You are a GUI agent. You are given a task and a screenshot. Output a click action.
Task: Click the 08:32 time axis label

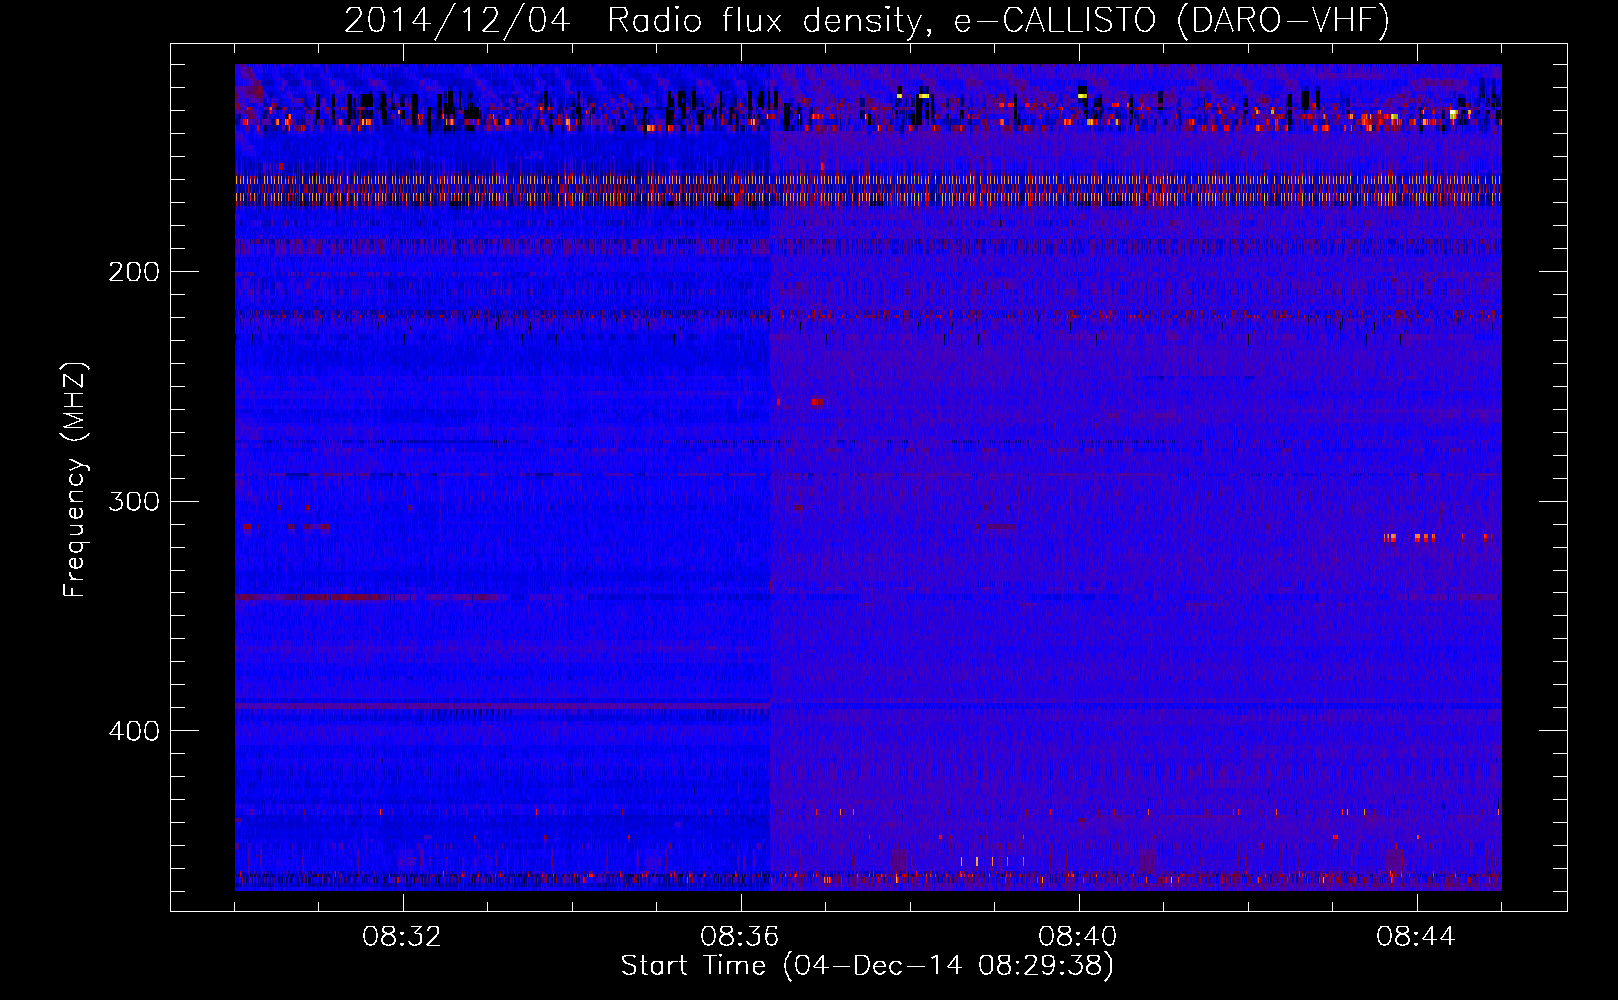click(402, 937)
